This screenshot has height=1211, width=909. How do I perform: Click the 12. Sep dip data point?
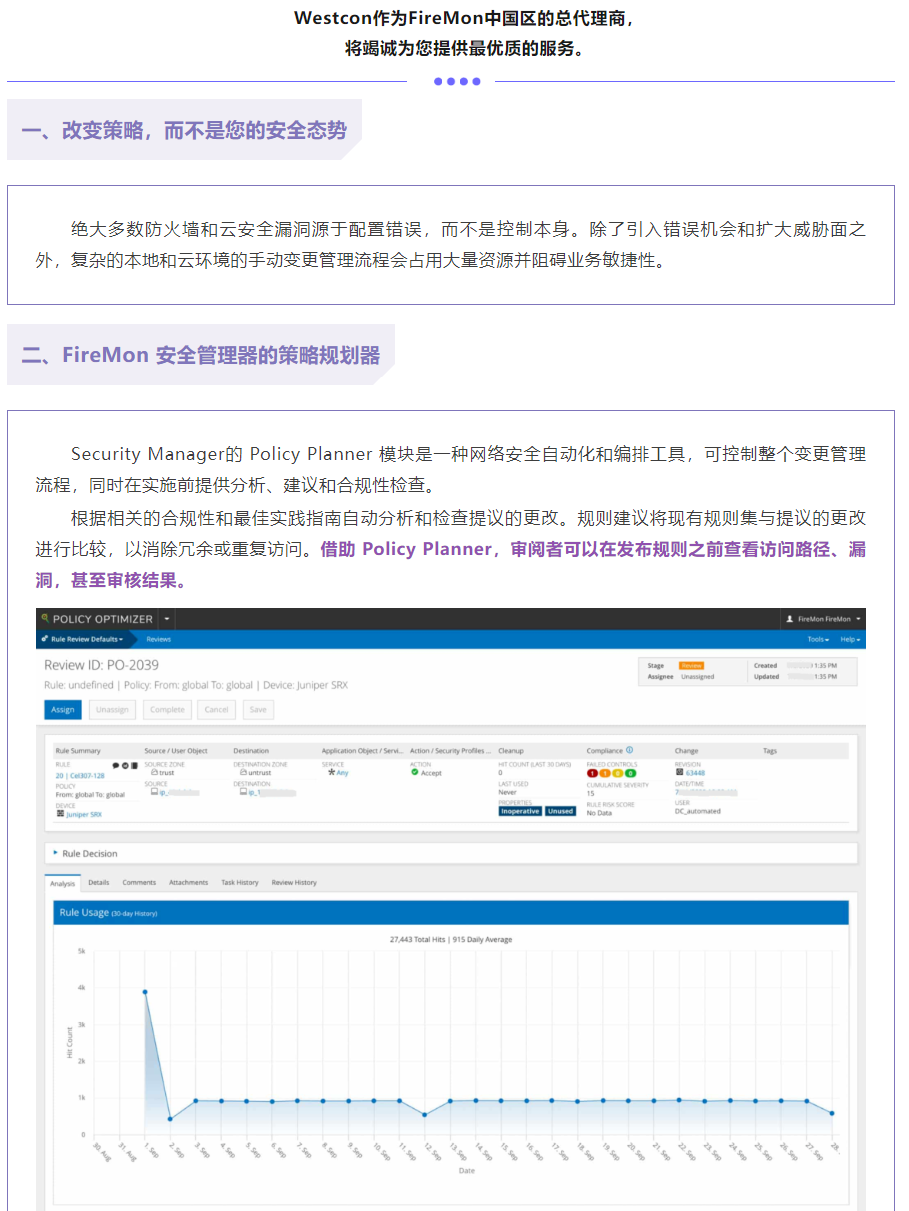click(425, 1114)
